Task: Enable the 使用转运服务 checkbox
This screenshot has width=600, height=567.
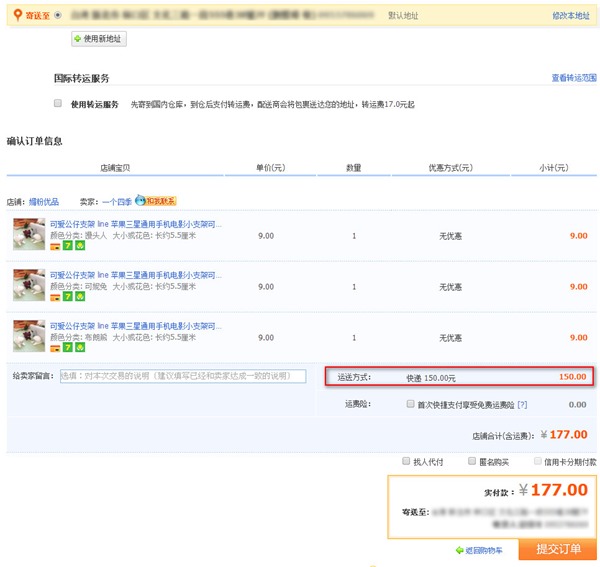Action: point(58,103)
